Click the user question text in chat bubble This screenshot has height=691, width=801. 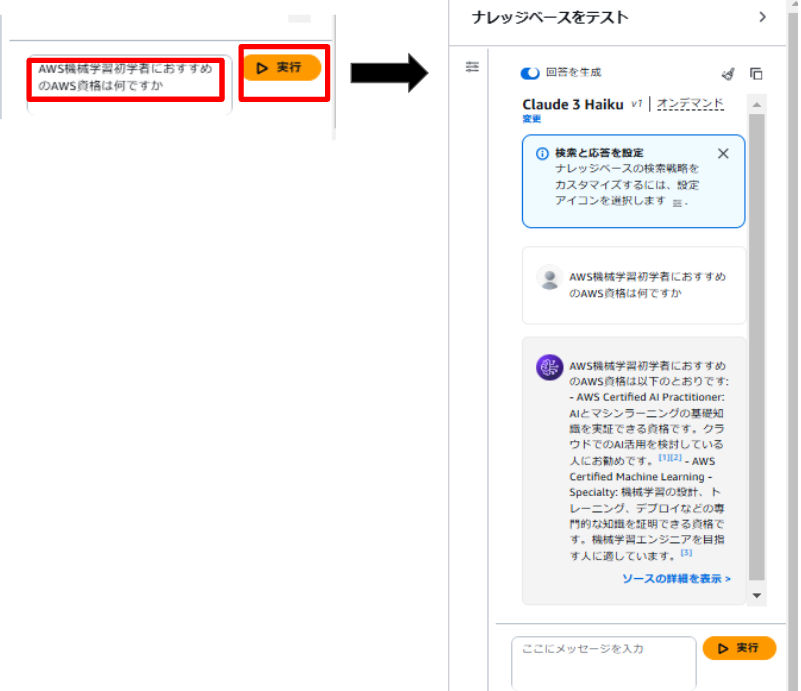(647, 285)
